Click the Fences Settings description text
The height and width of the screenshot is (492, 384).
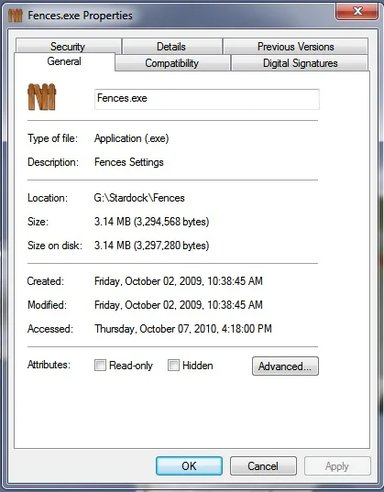click(x=129, y=162)
